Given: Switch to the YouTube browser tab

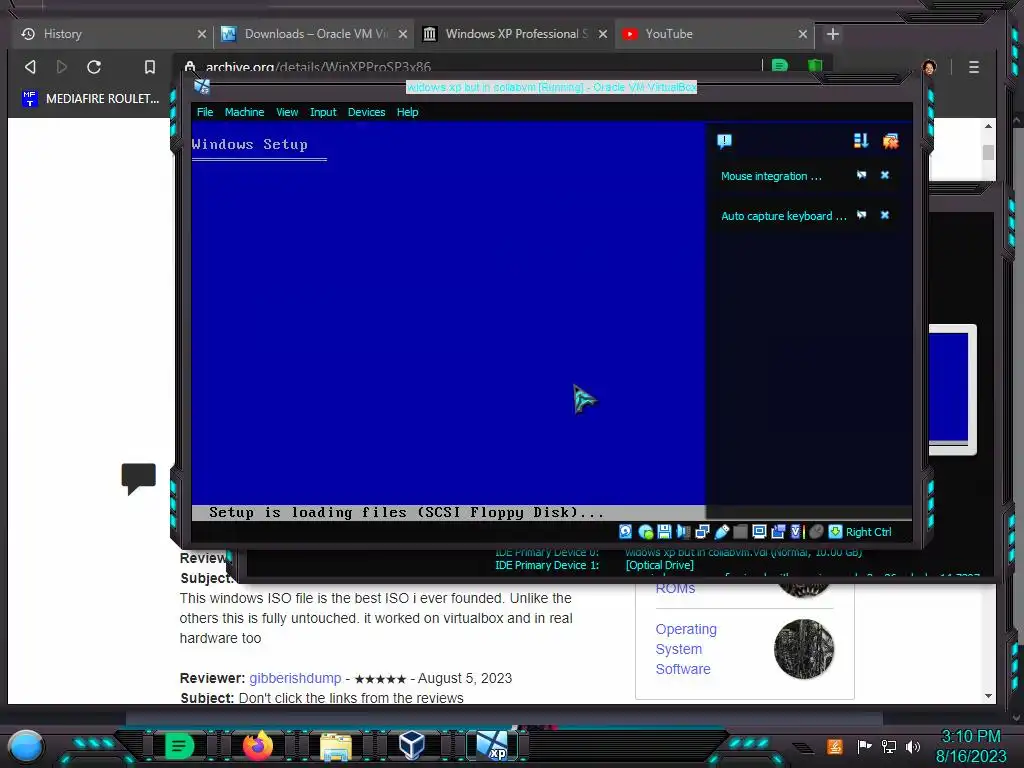Looking at the screenshot, I should coord(714,34).
